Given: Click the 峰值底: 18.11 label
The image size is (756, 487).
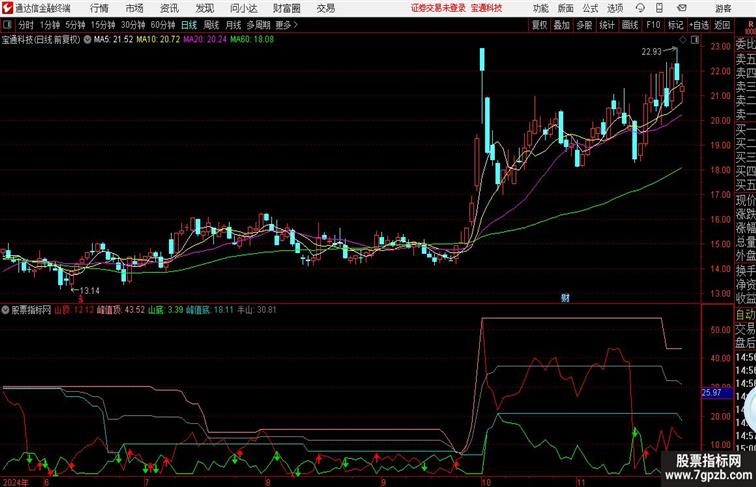Looking at the screenshot, I should (210, 310).
